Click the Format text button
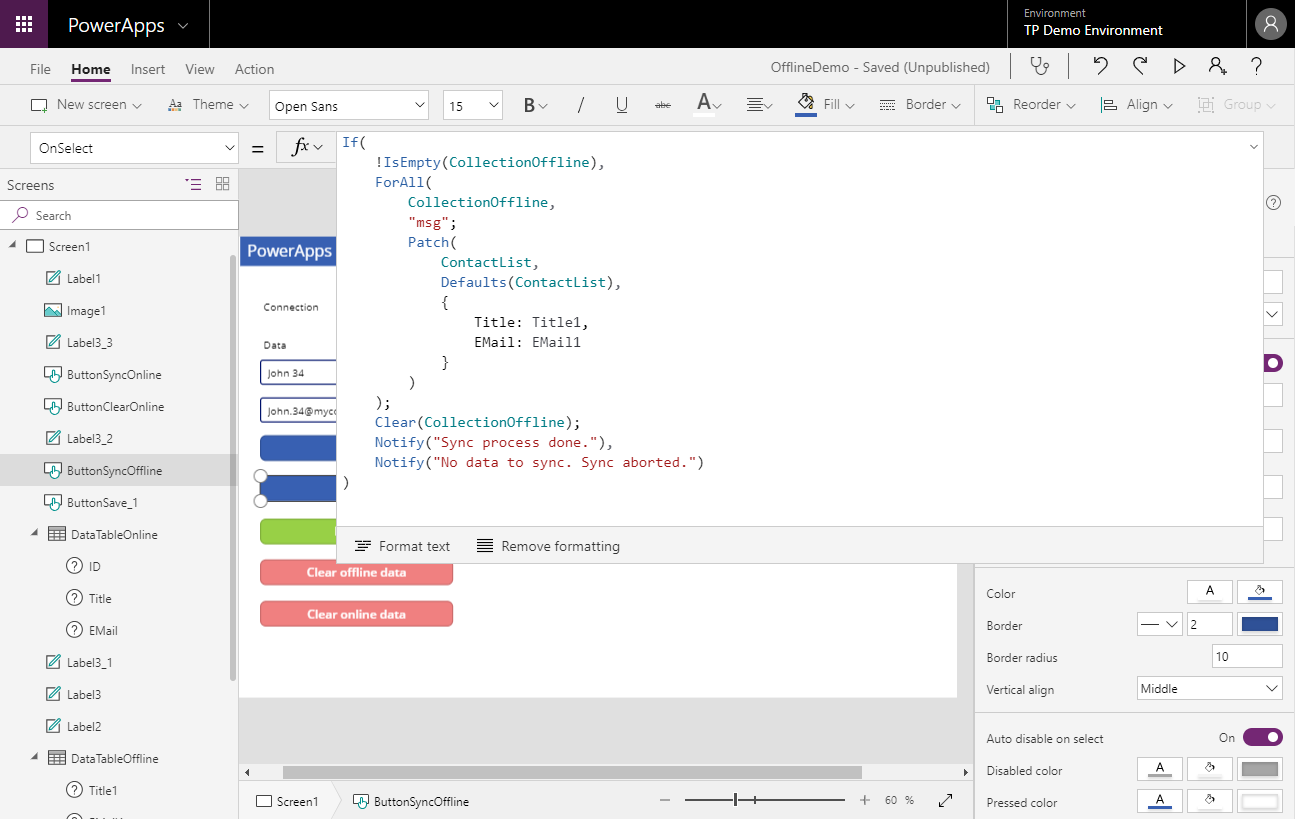 [x=403, y=546]
